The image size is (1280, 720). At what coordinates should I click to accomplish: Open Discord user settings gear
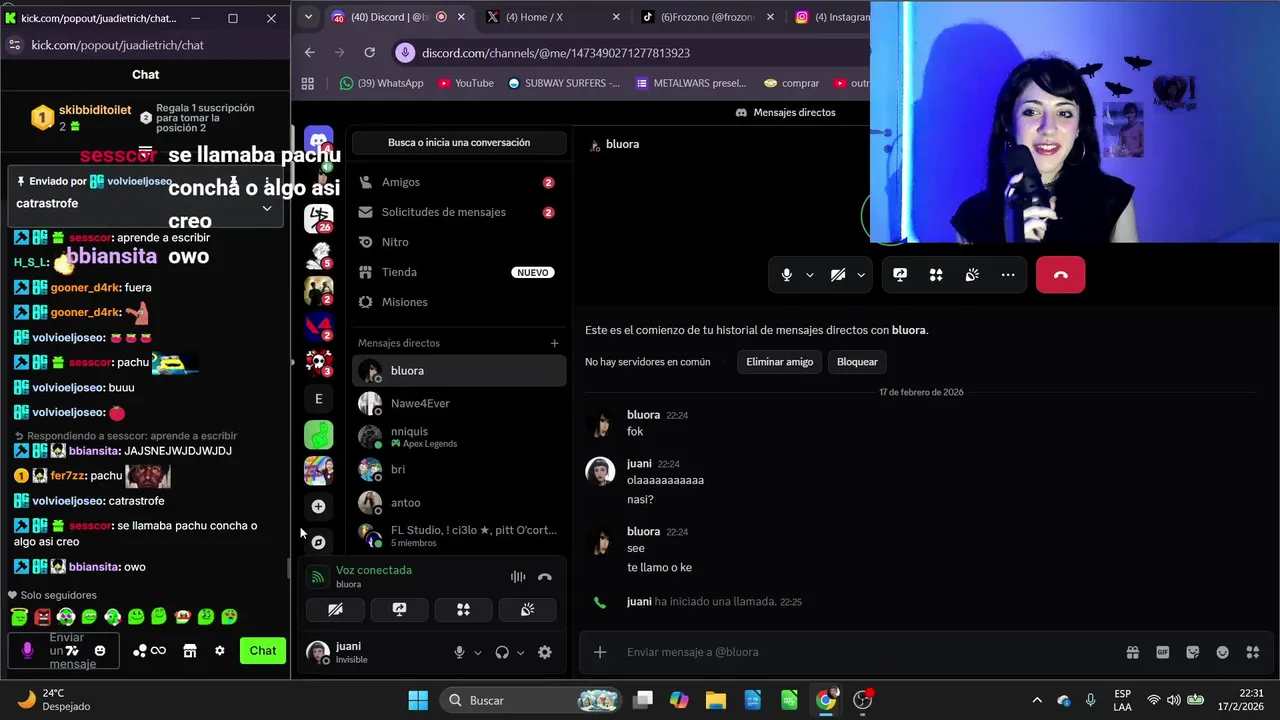pos(545,652)
